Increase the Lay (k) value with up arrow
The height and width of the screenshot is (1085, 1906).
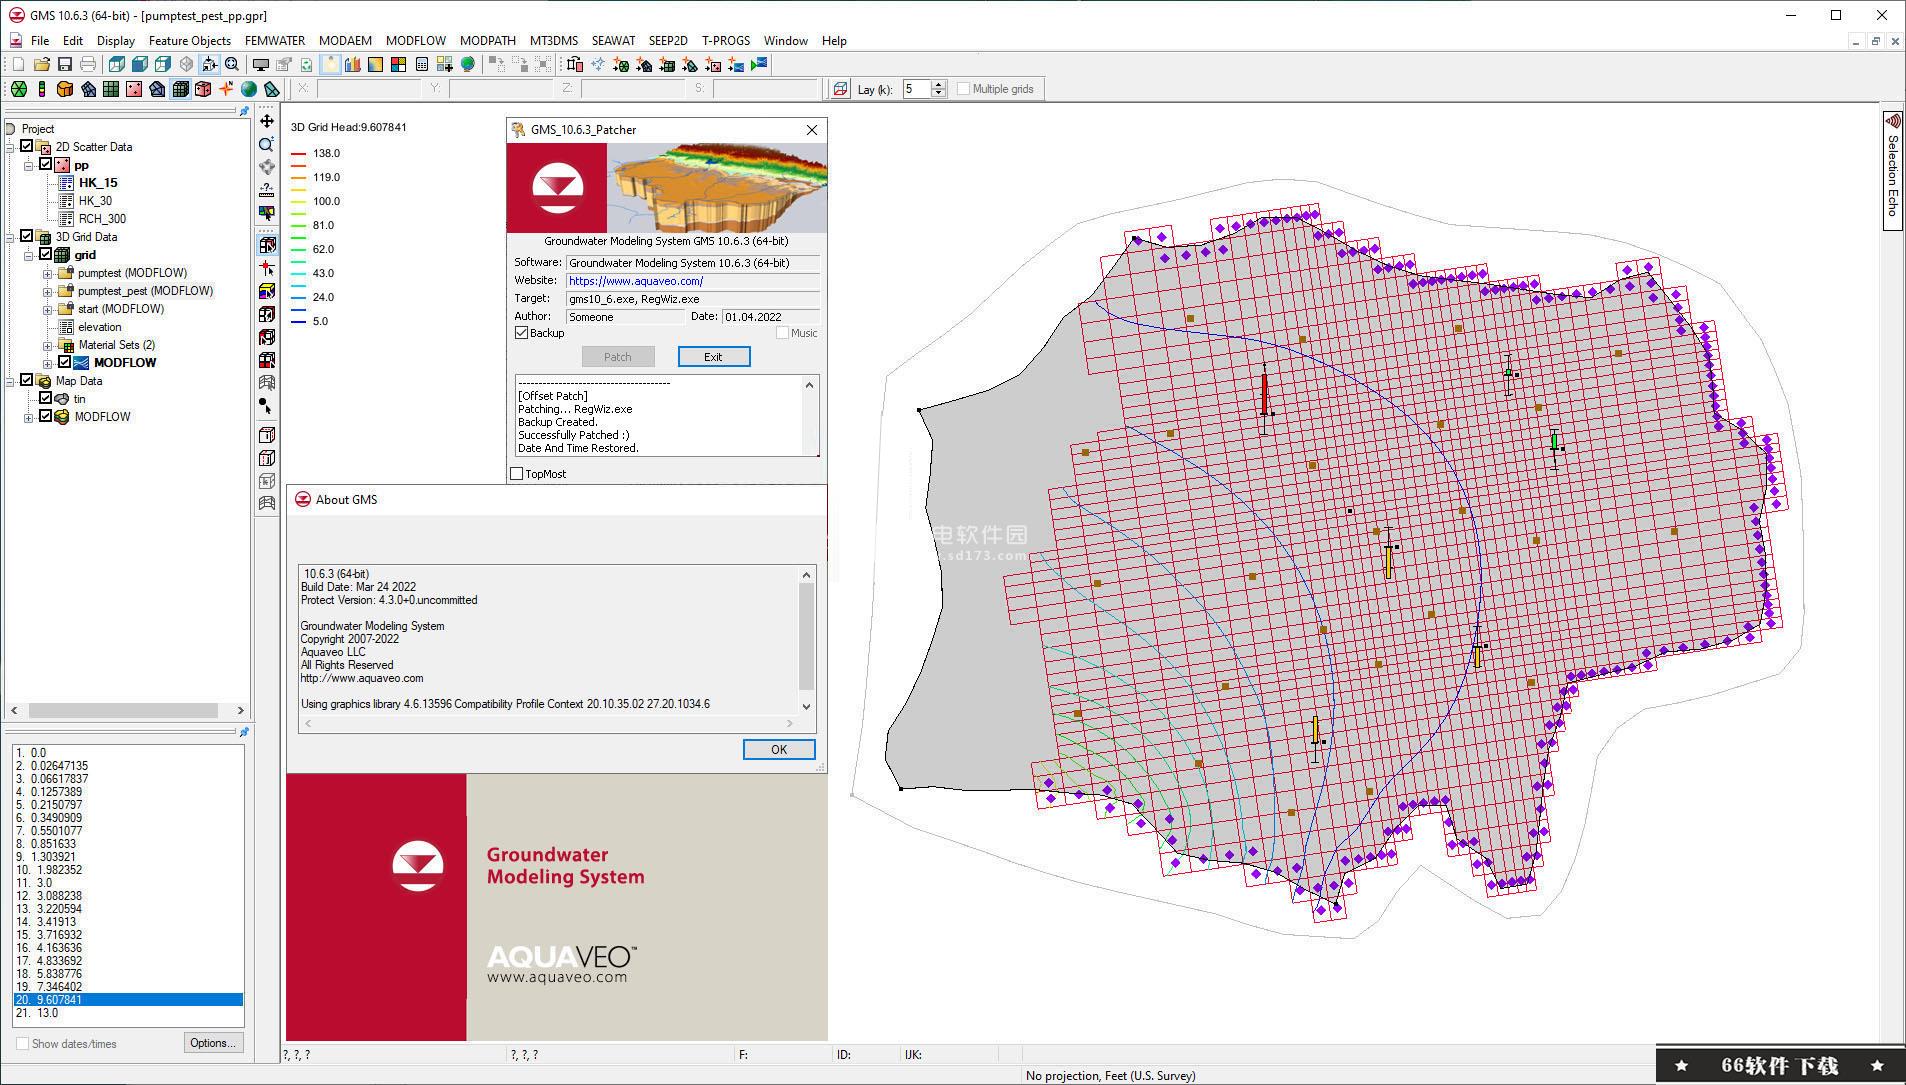point(938,85)
